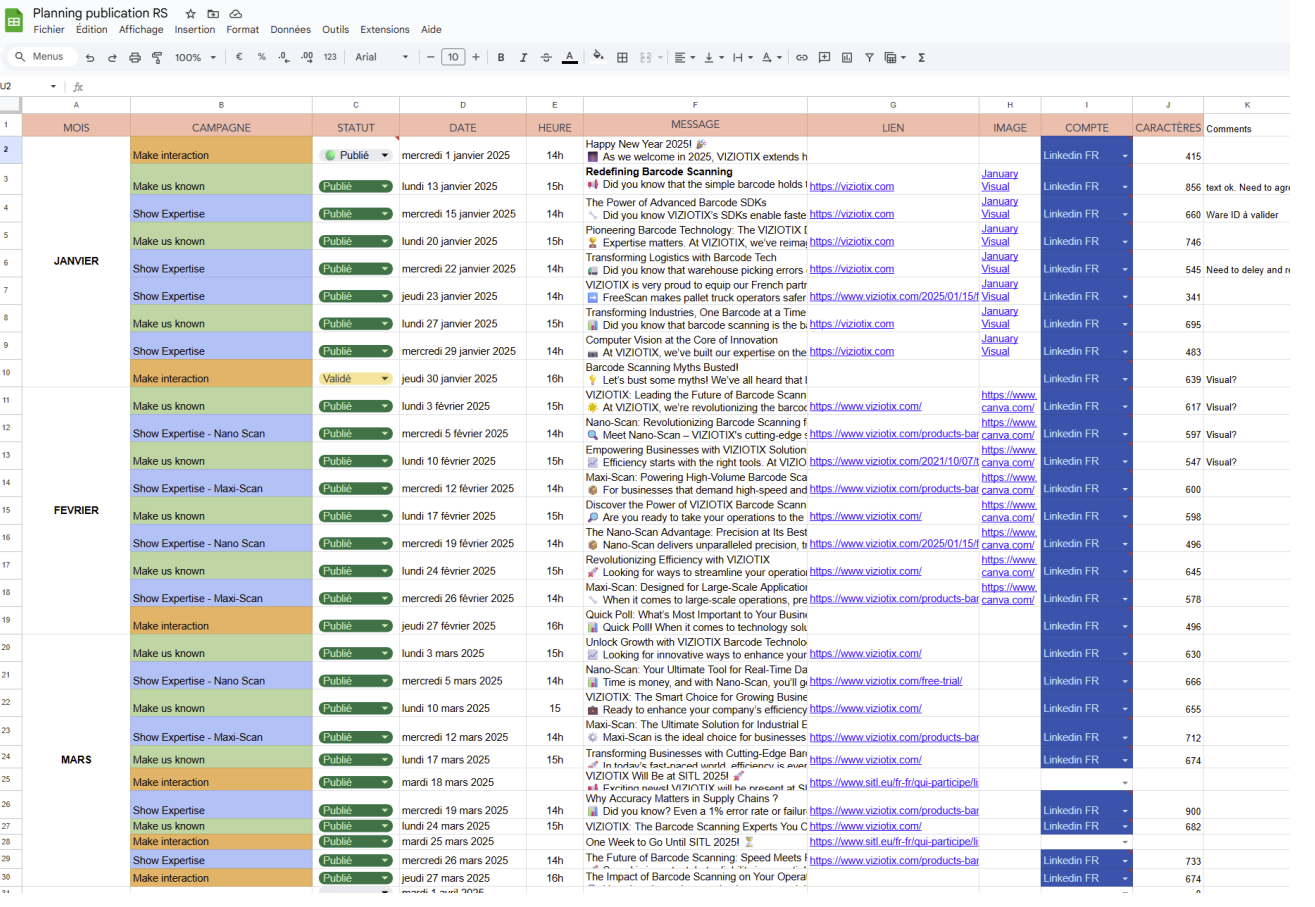
Task: Decrease the font size
Action: click(x=431, y=57)
